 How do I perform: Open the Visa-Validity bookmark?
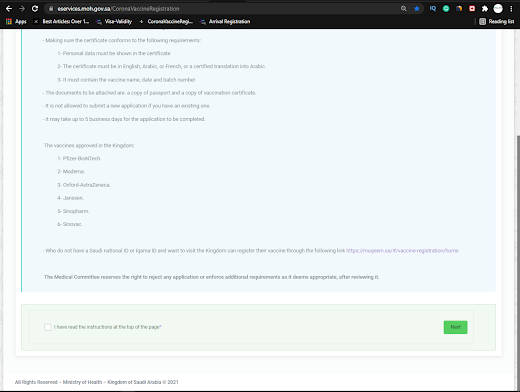[114, 22]
